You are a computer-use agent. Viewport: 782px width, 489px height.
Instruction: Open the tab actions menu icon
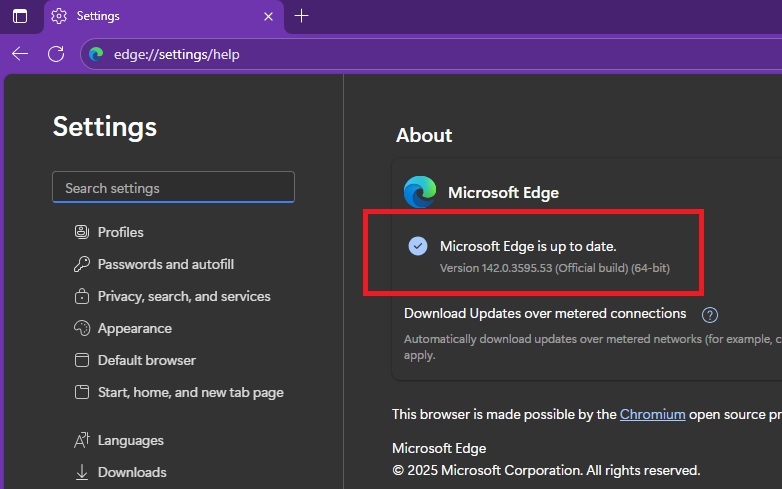(20, 16)
